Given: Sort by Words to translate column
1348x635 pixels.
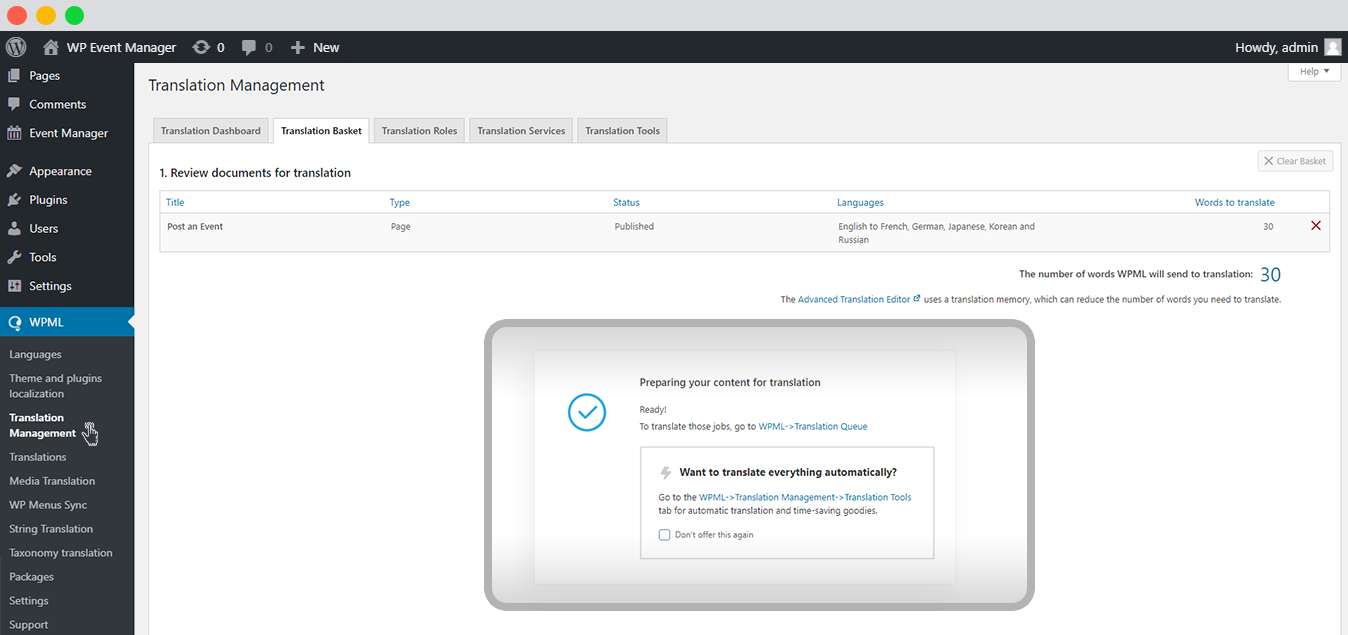Looking at the screenshot, I should (x=1235, y=202).
